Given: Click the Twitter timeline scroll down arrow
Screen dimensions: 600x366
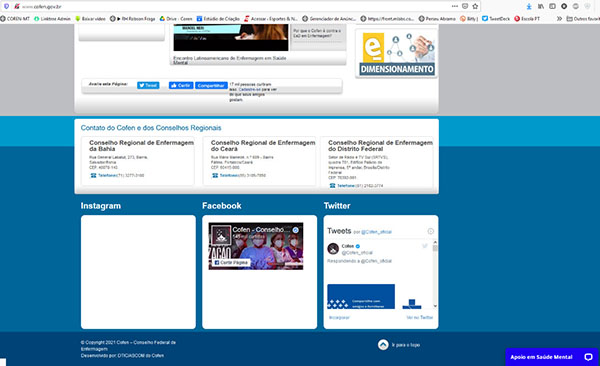Looking at the screenshot, I should click(x=435, y=306).
